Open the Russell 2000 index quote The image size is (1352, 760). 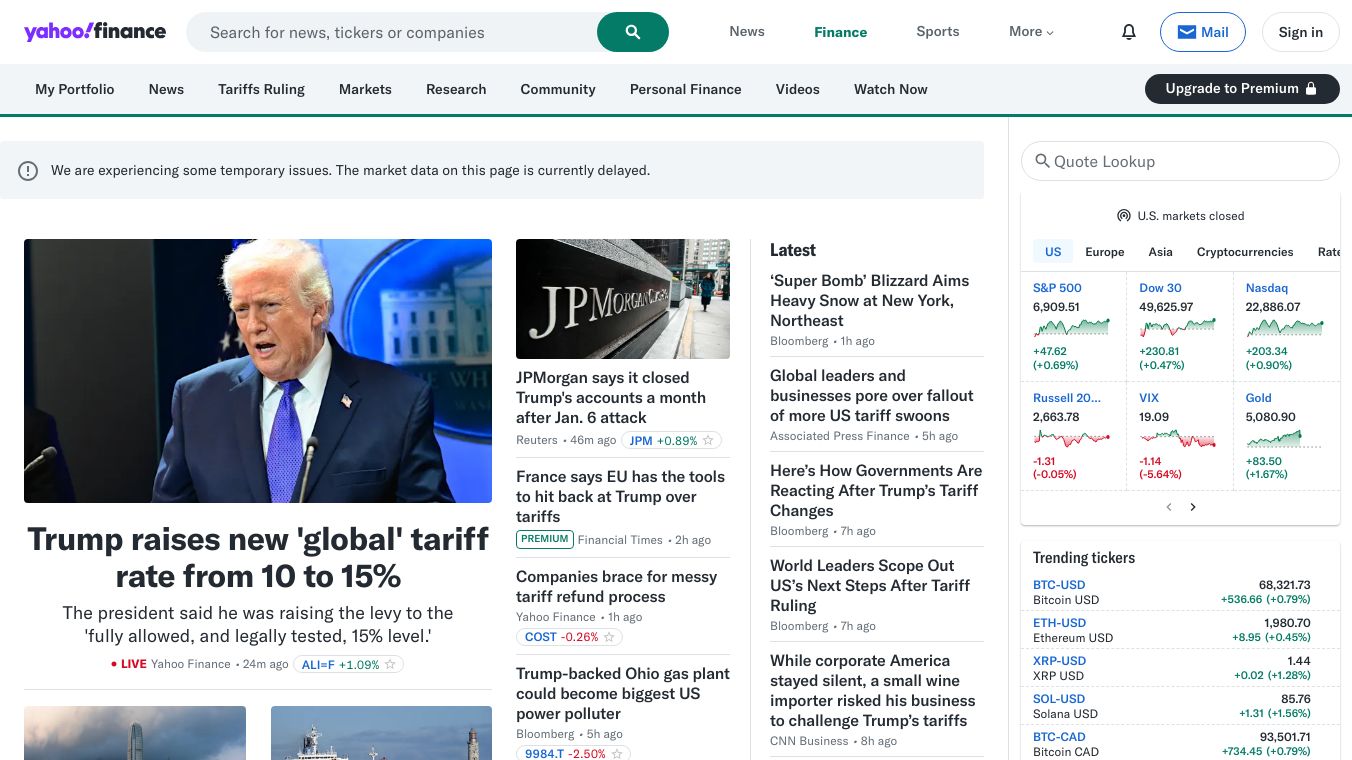pyautogui.click(x=1067, y=398)
